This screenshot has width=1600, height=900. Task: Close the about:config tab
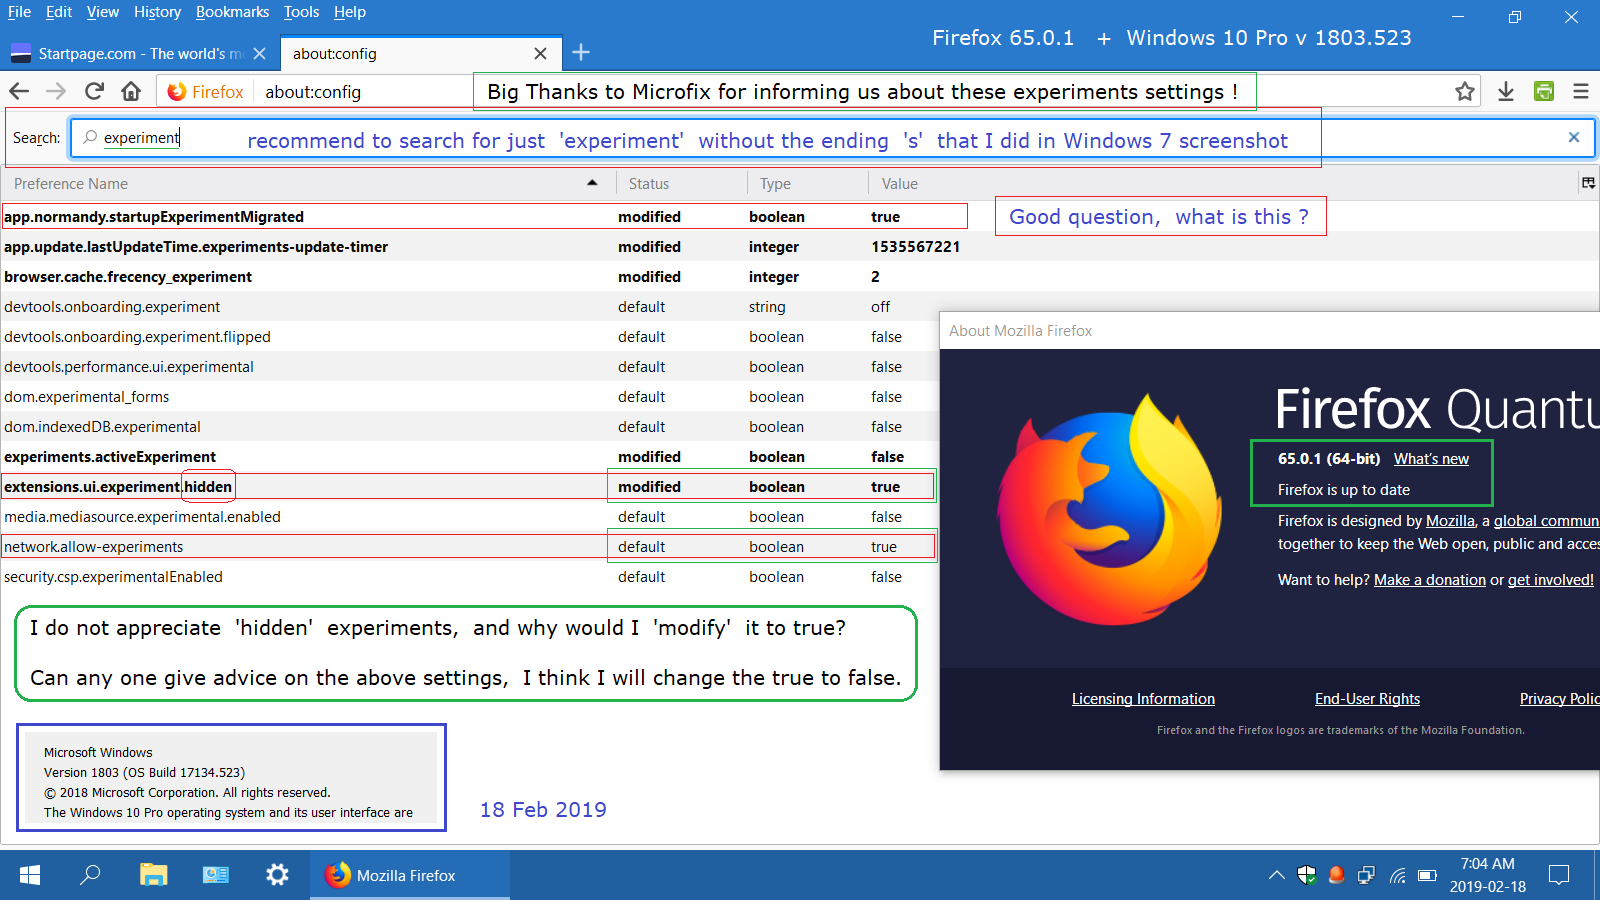pyautogui.click(x=540, y=54)
